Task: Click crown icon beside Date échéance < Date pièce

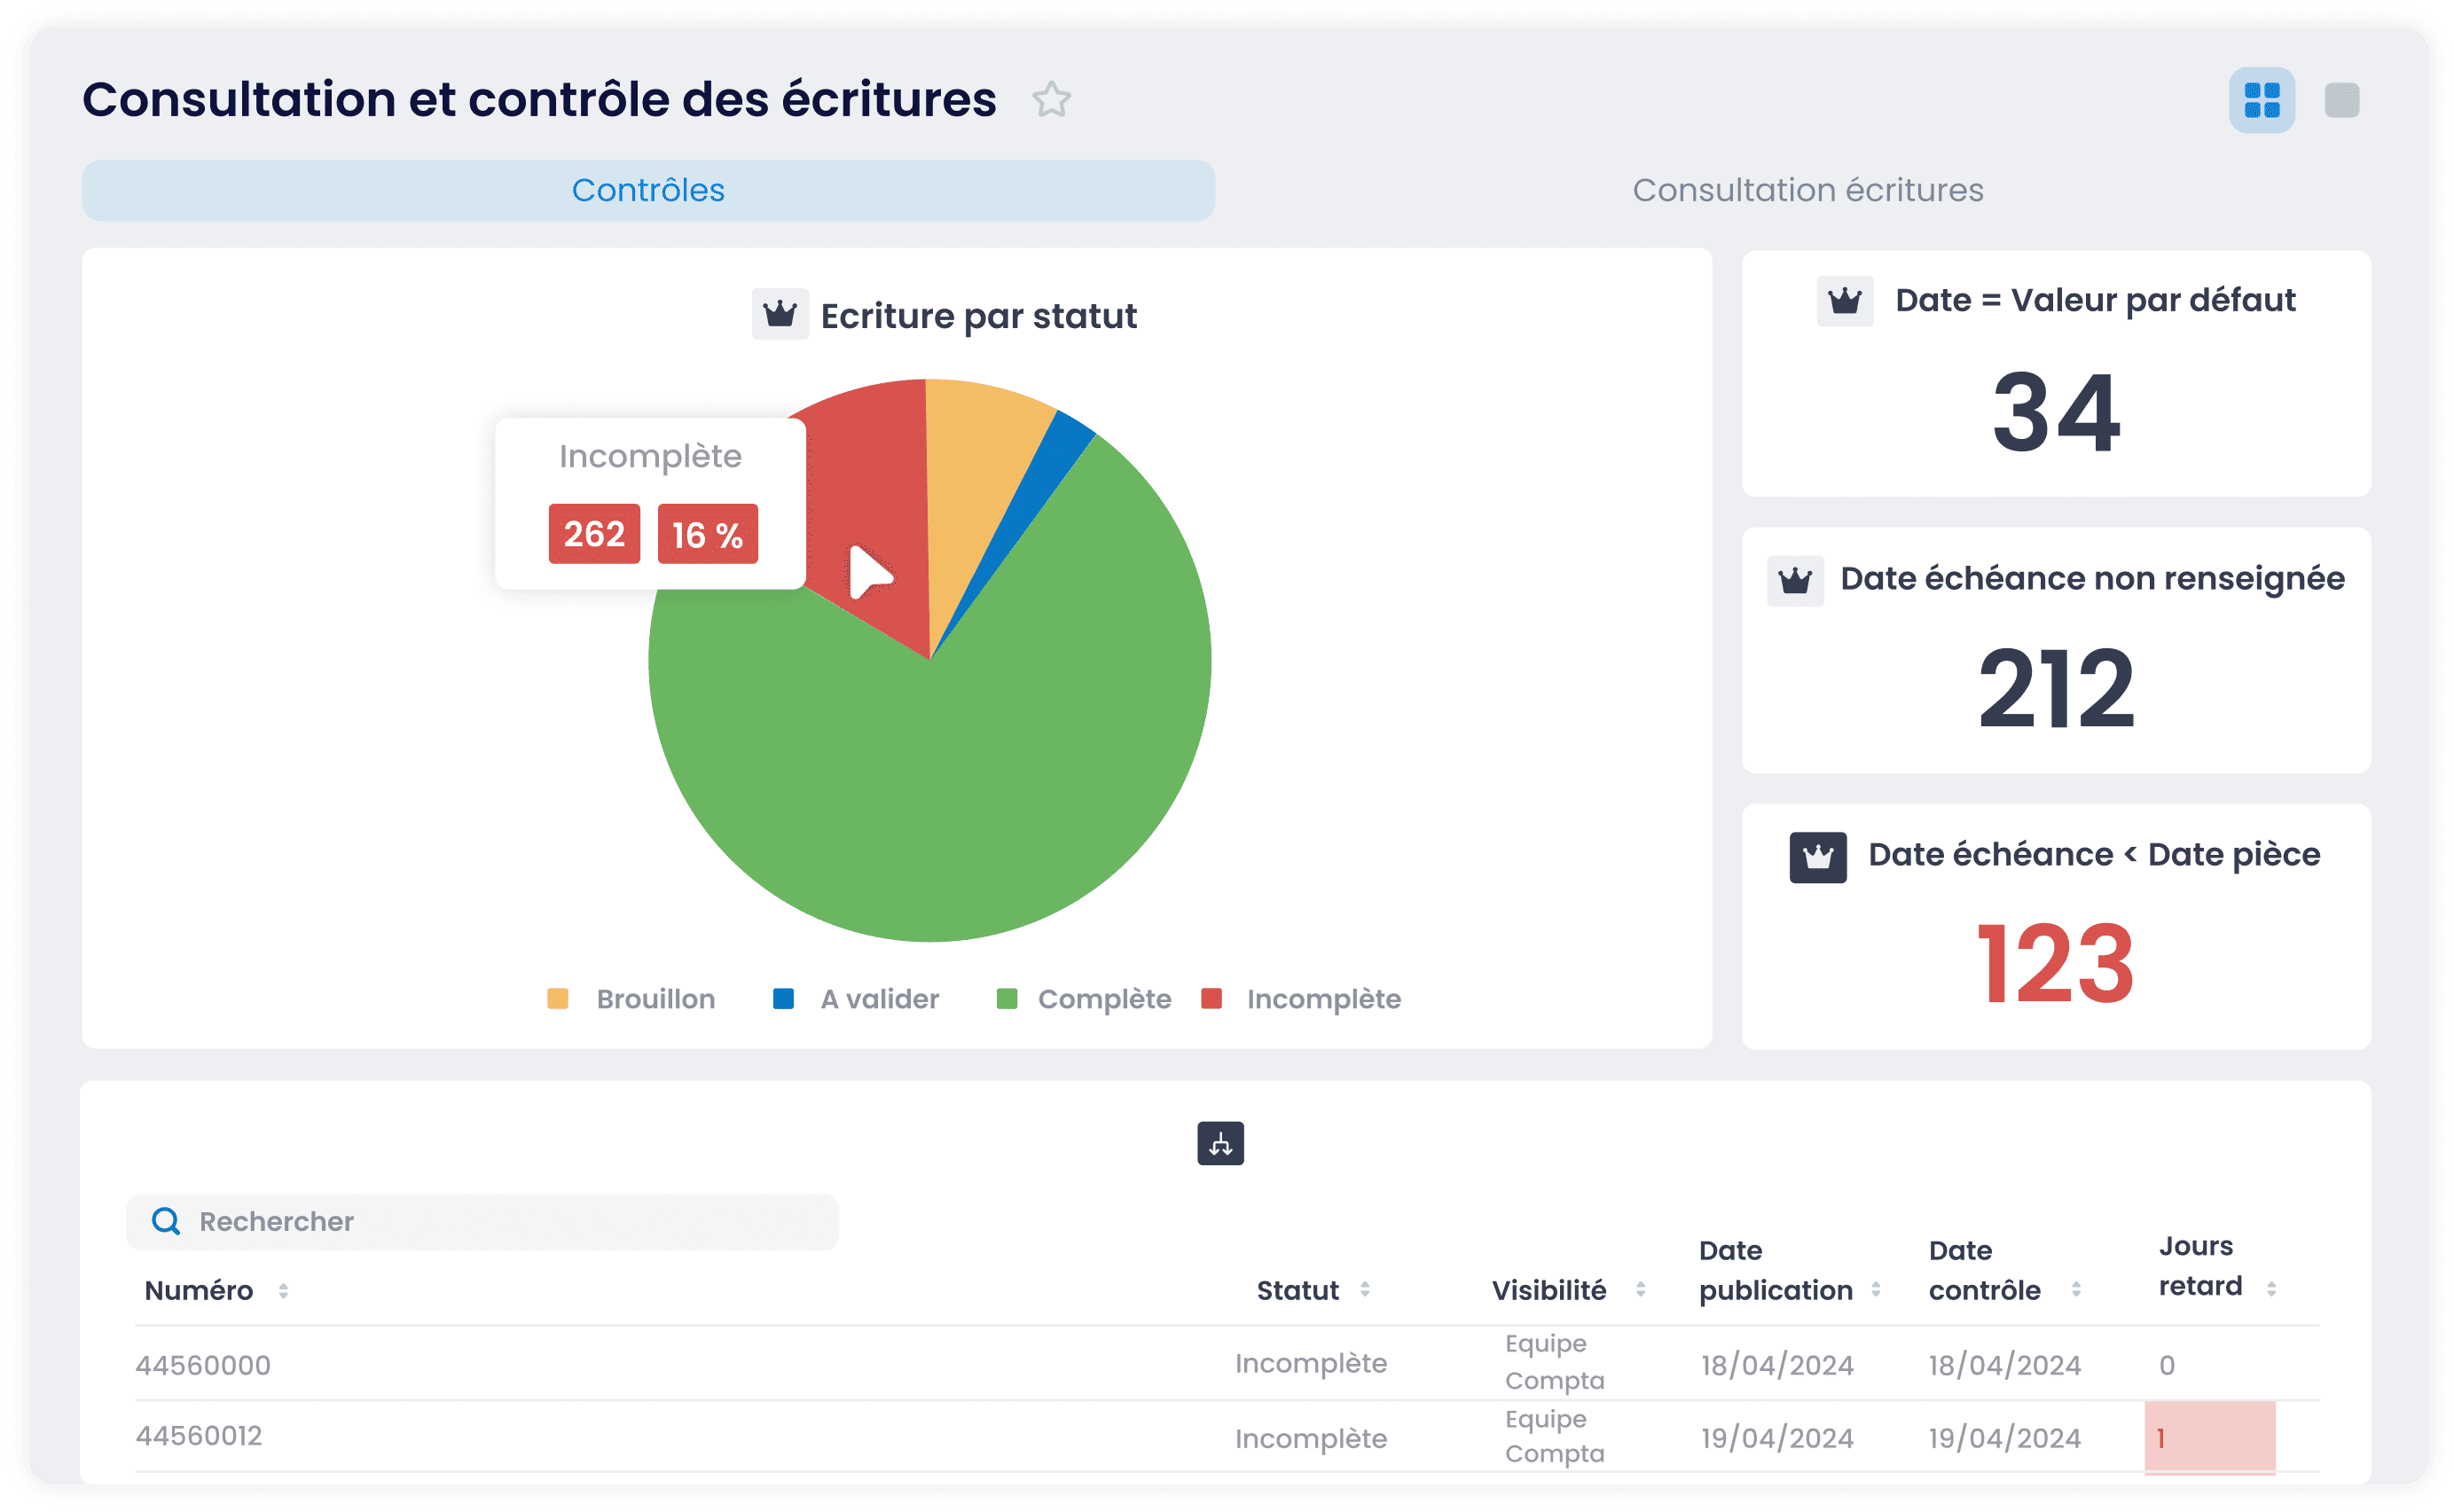Action: click(1818, 857)
